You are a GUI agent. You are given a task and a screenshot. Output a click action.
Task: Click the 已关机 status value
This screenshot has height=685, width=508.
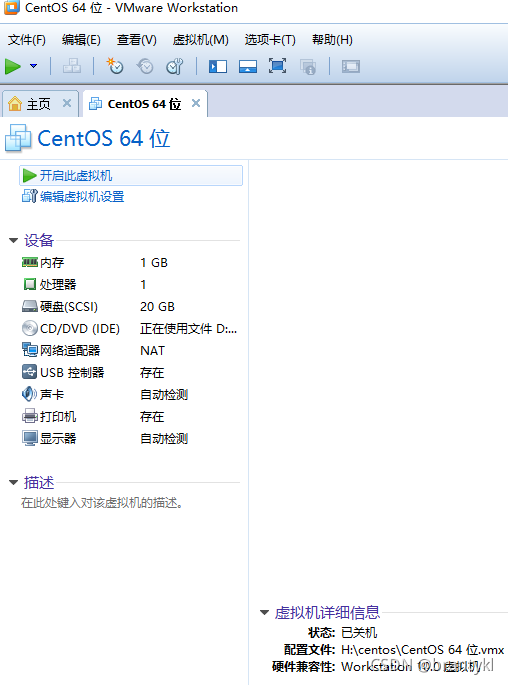tap(359, 633)
